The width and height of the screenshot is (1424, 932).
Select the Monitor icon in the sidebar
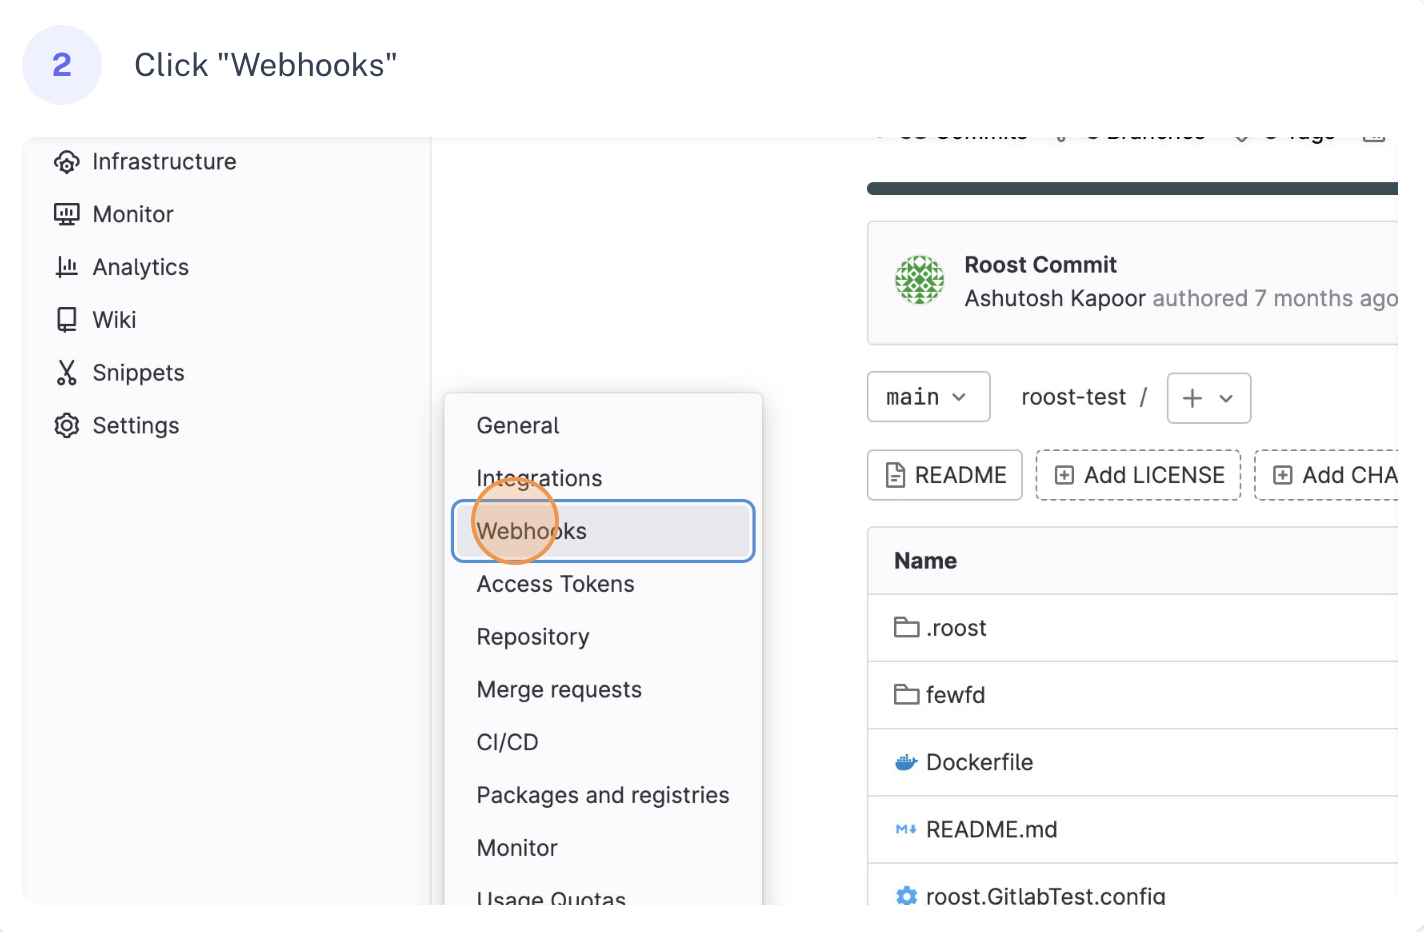tap(66, 214)
